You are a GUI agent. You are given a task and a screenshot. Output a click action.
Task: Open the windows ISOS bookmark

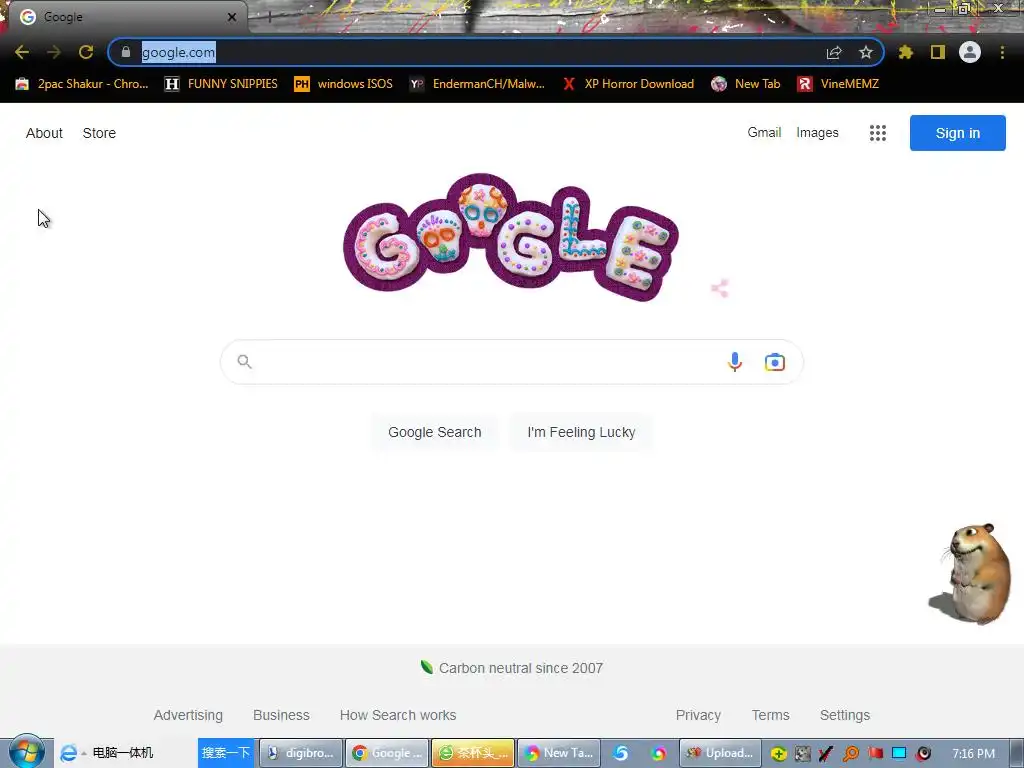344,84
